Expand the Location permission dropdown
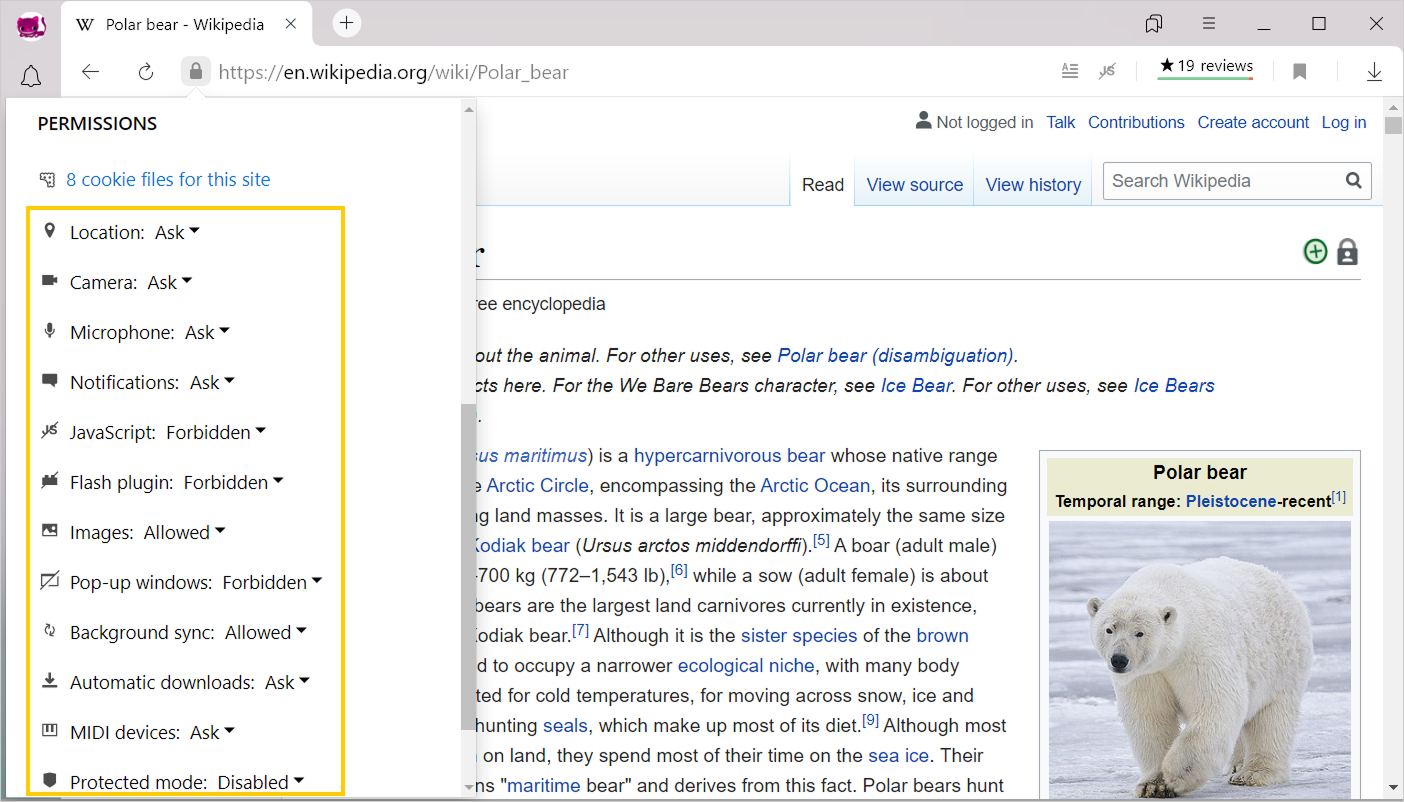Viewport: 1404px width, 802px height. pyautogui.click(x=178, y=232)
